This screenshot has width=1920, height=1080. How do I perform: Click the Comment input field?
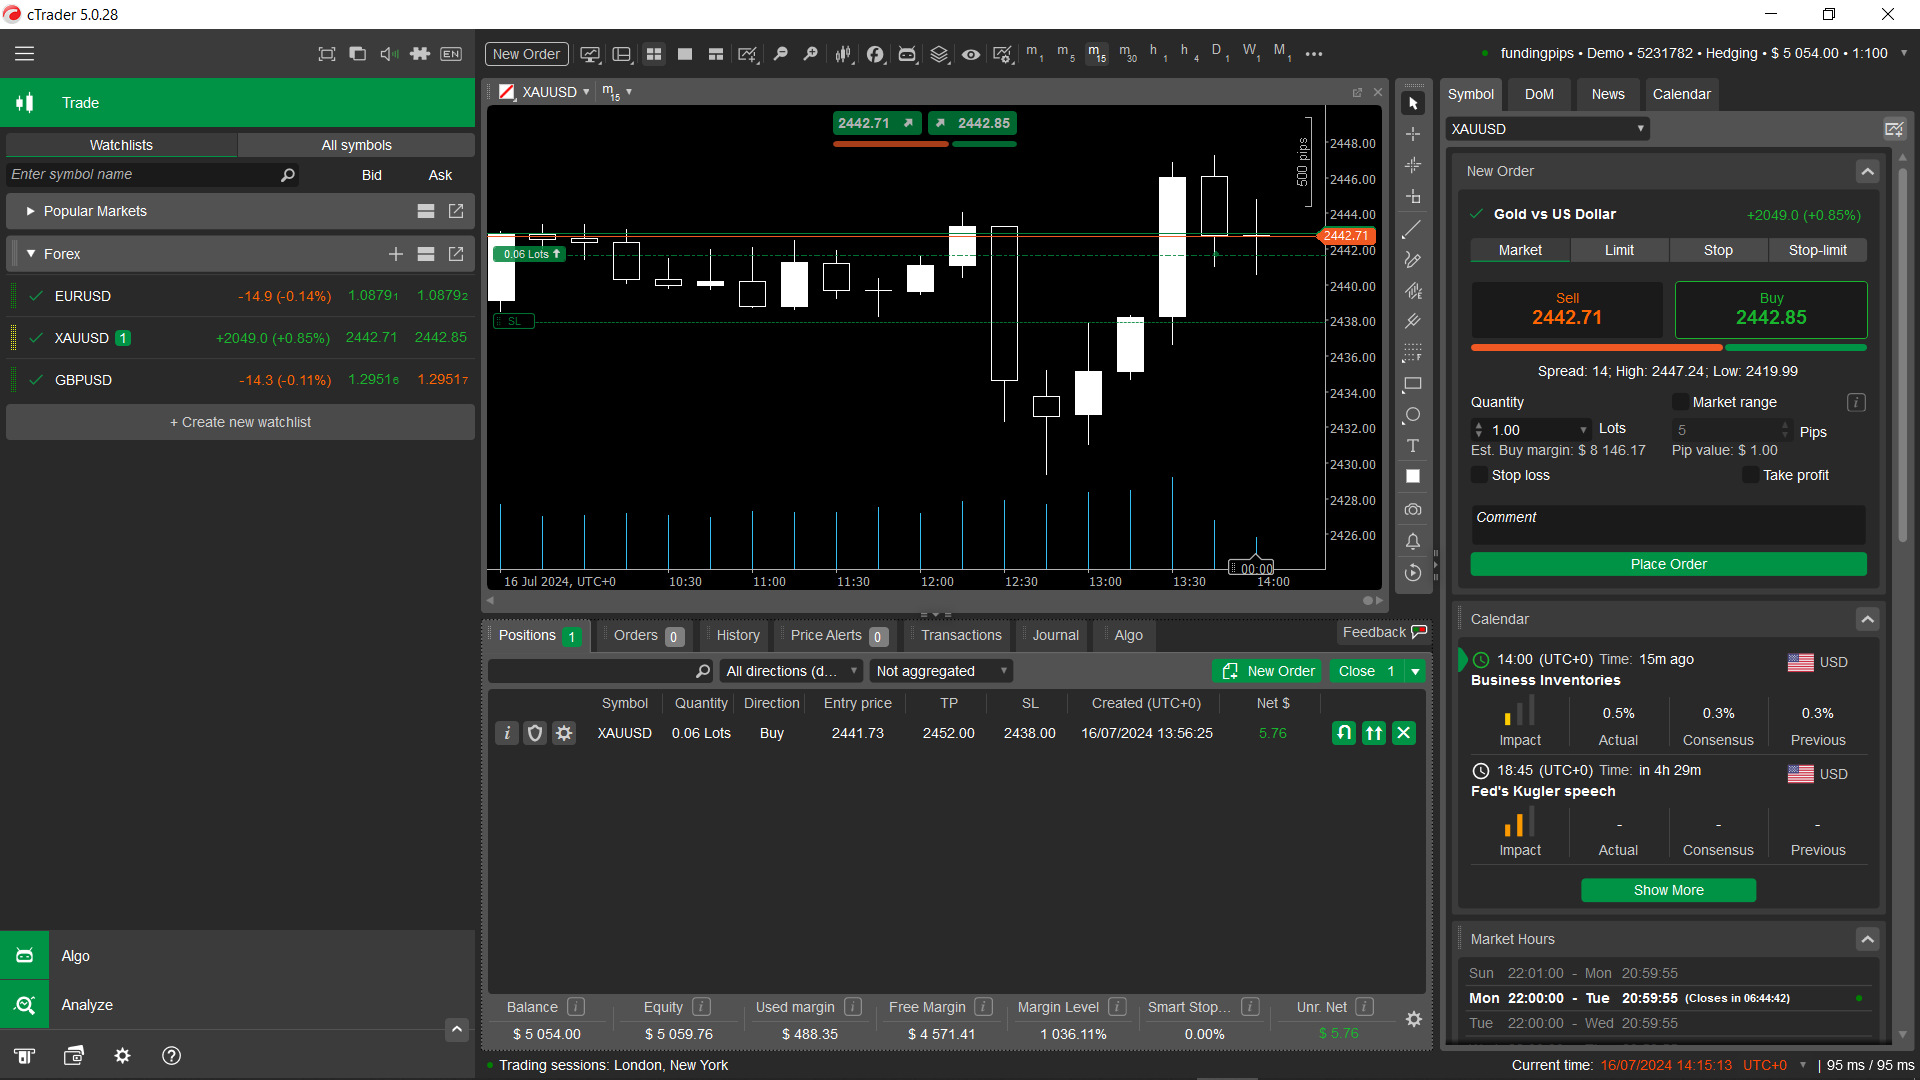tap(1668, 524)
